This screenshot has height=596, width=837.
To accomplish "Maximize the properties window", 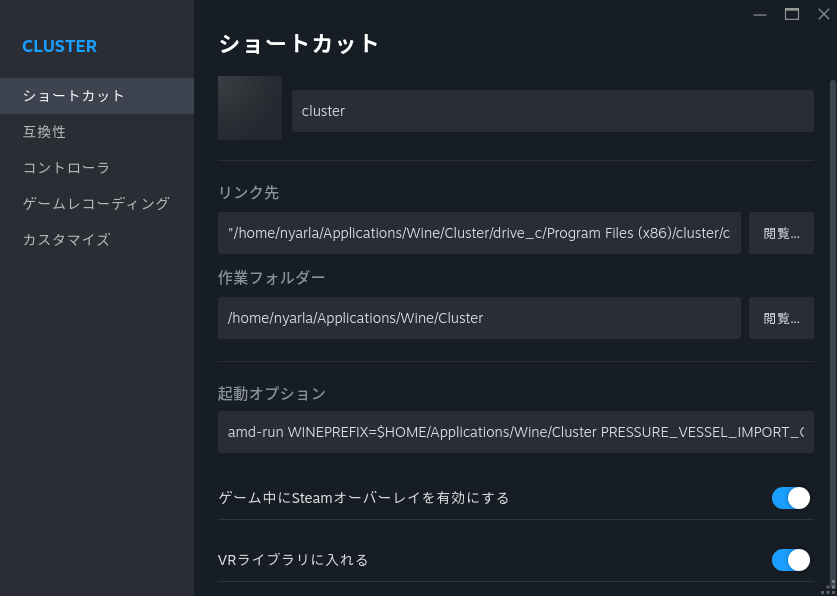I will point(792,15).
